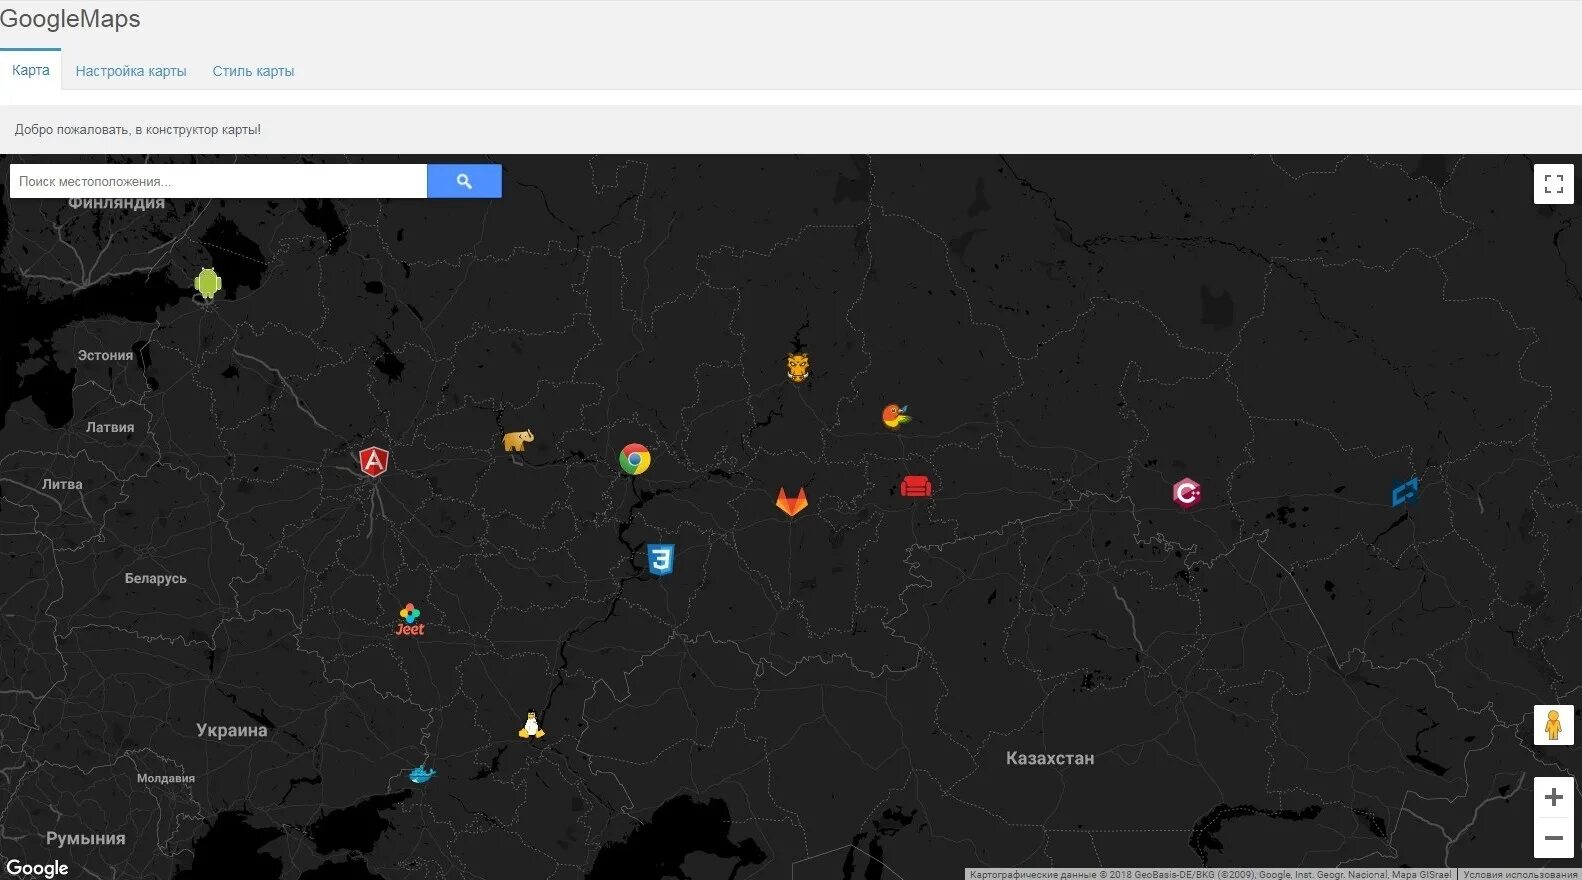Click the Grunt boar marker
Viewport: 1582px width, 880px height.
797,367
